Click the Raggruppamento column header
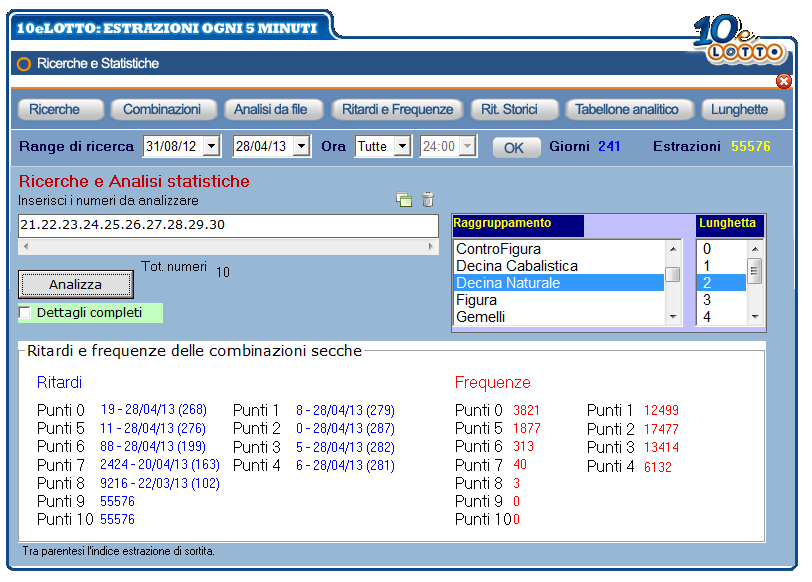Screen dimensions: 812x582 pyautogui.click(x=518, y=225)
